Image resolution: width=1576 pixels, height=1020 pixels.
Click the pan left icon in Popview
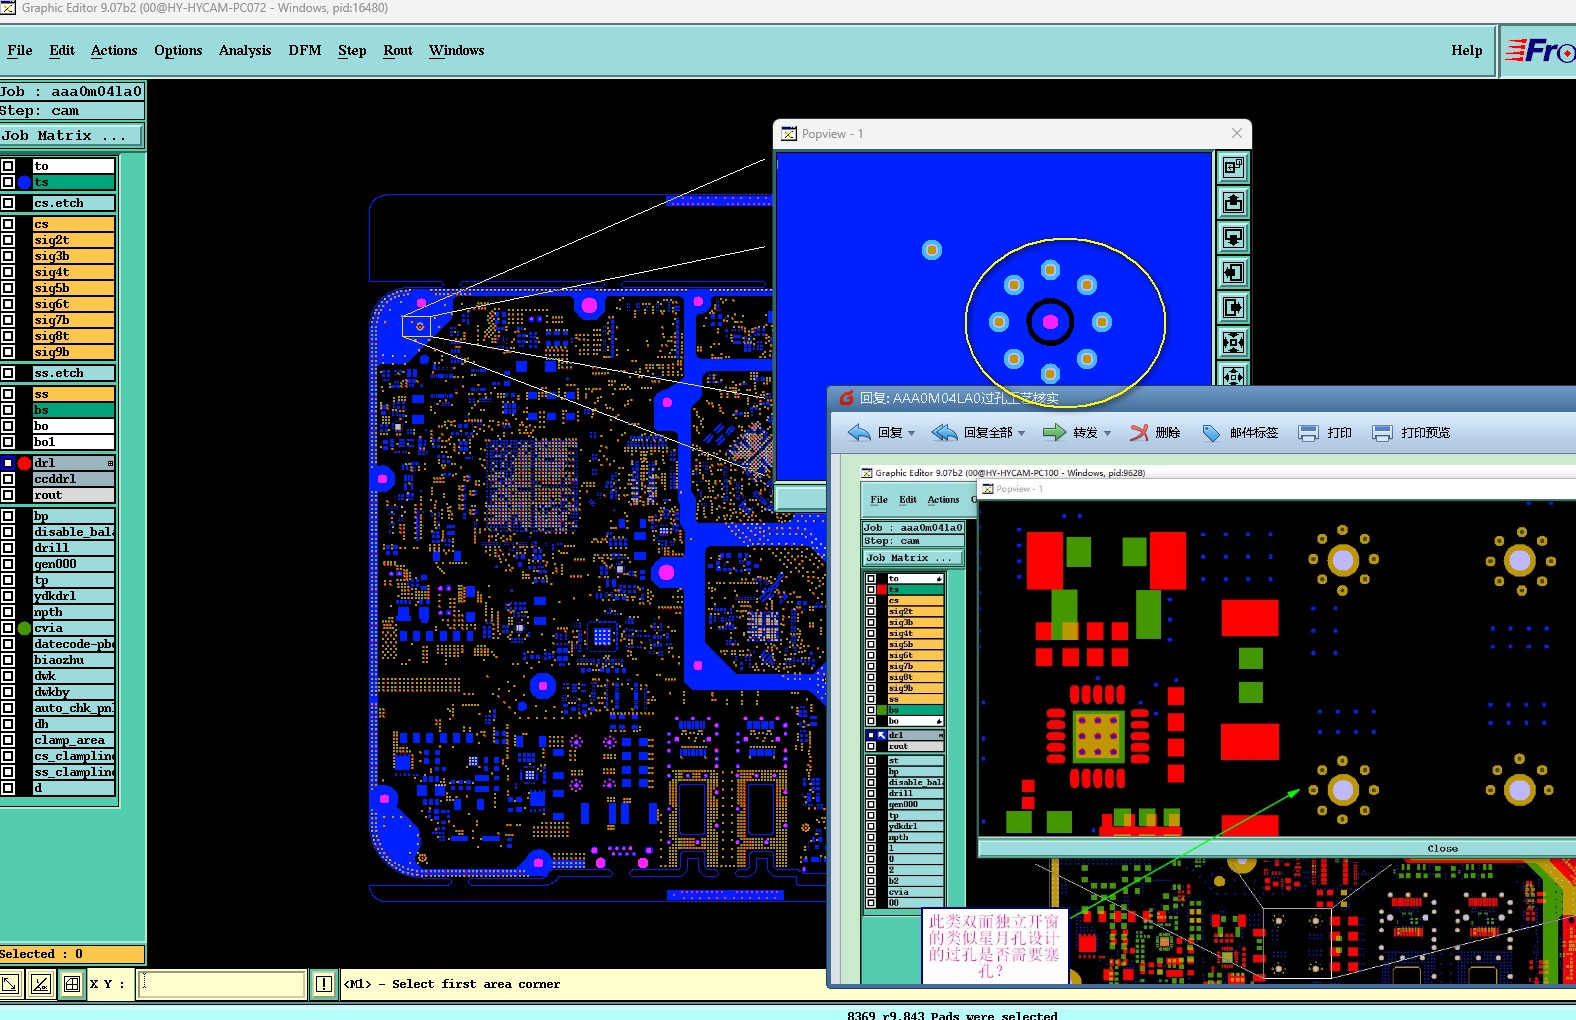coord(1233,272)
